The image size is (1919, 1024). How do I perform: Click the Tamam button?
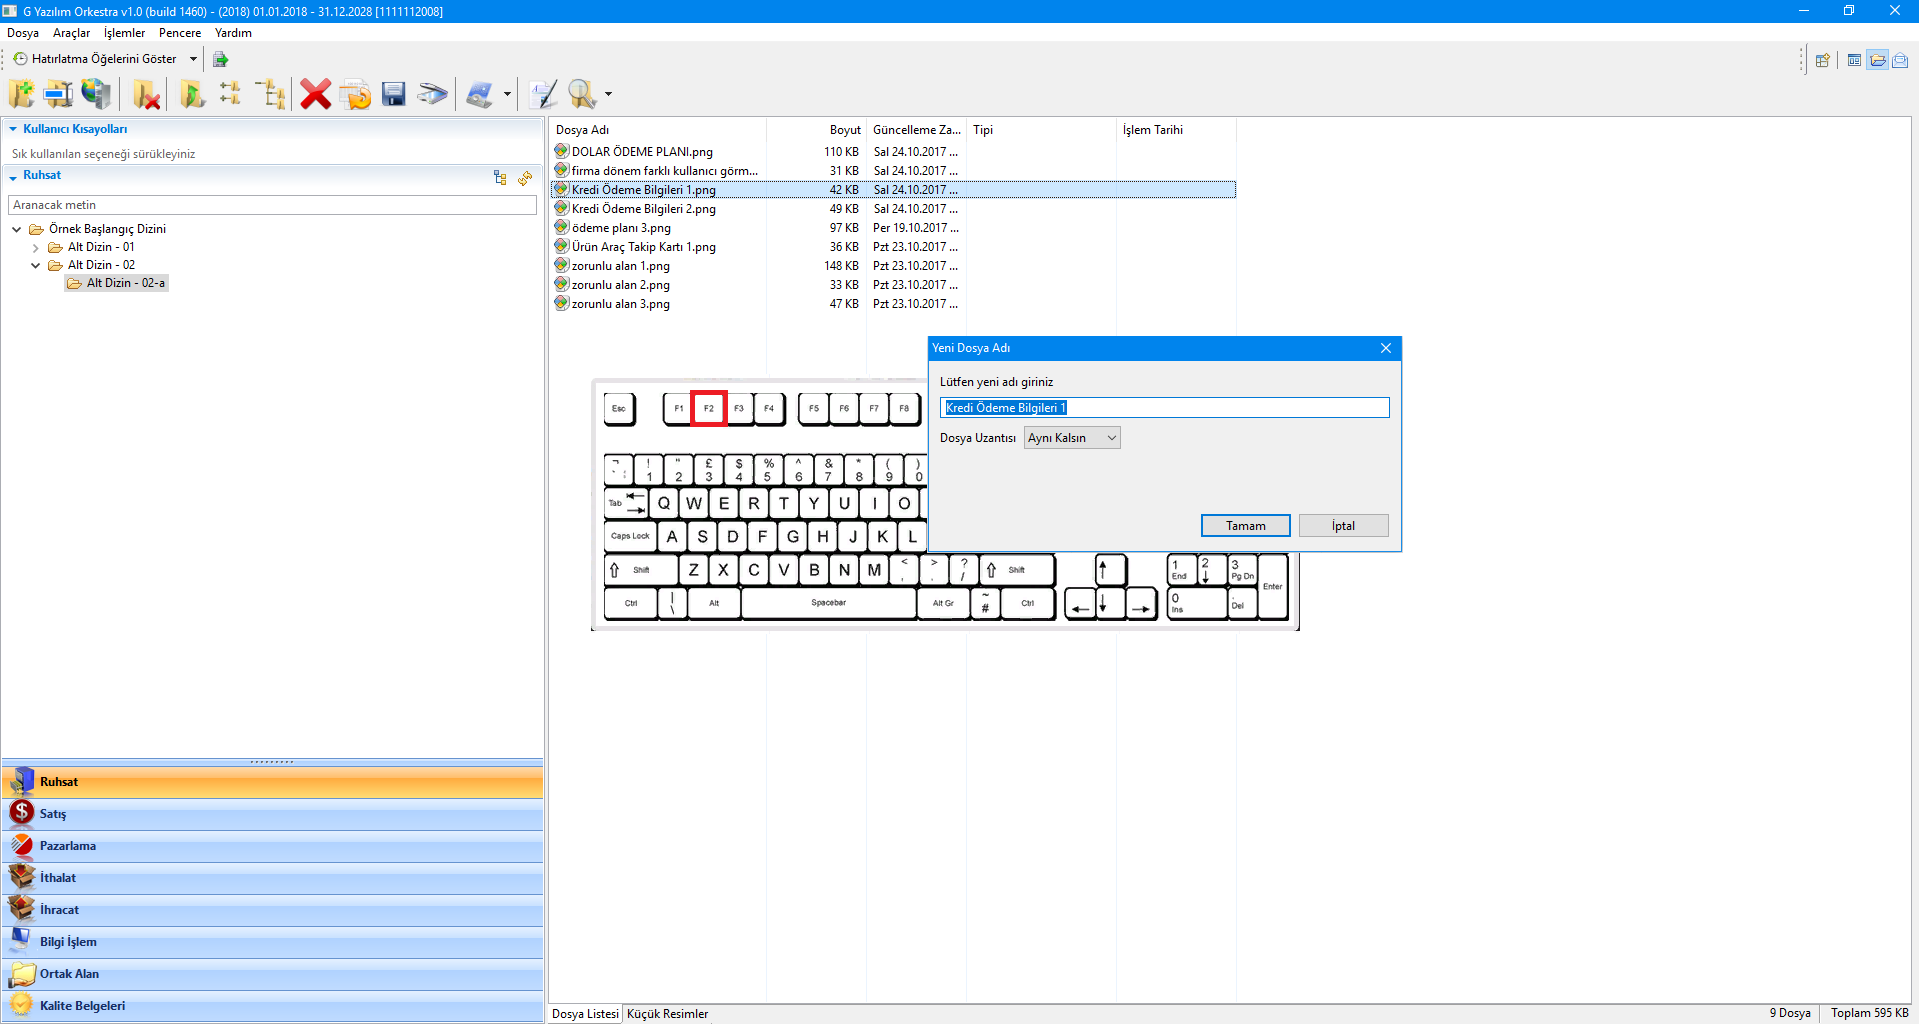[1245, 526]
